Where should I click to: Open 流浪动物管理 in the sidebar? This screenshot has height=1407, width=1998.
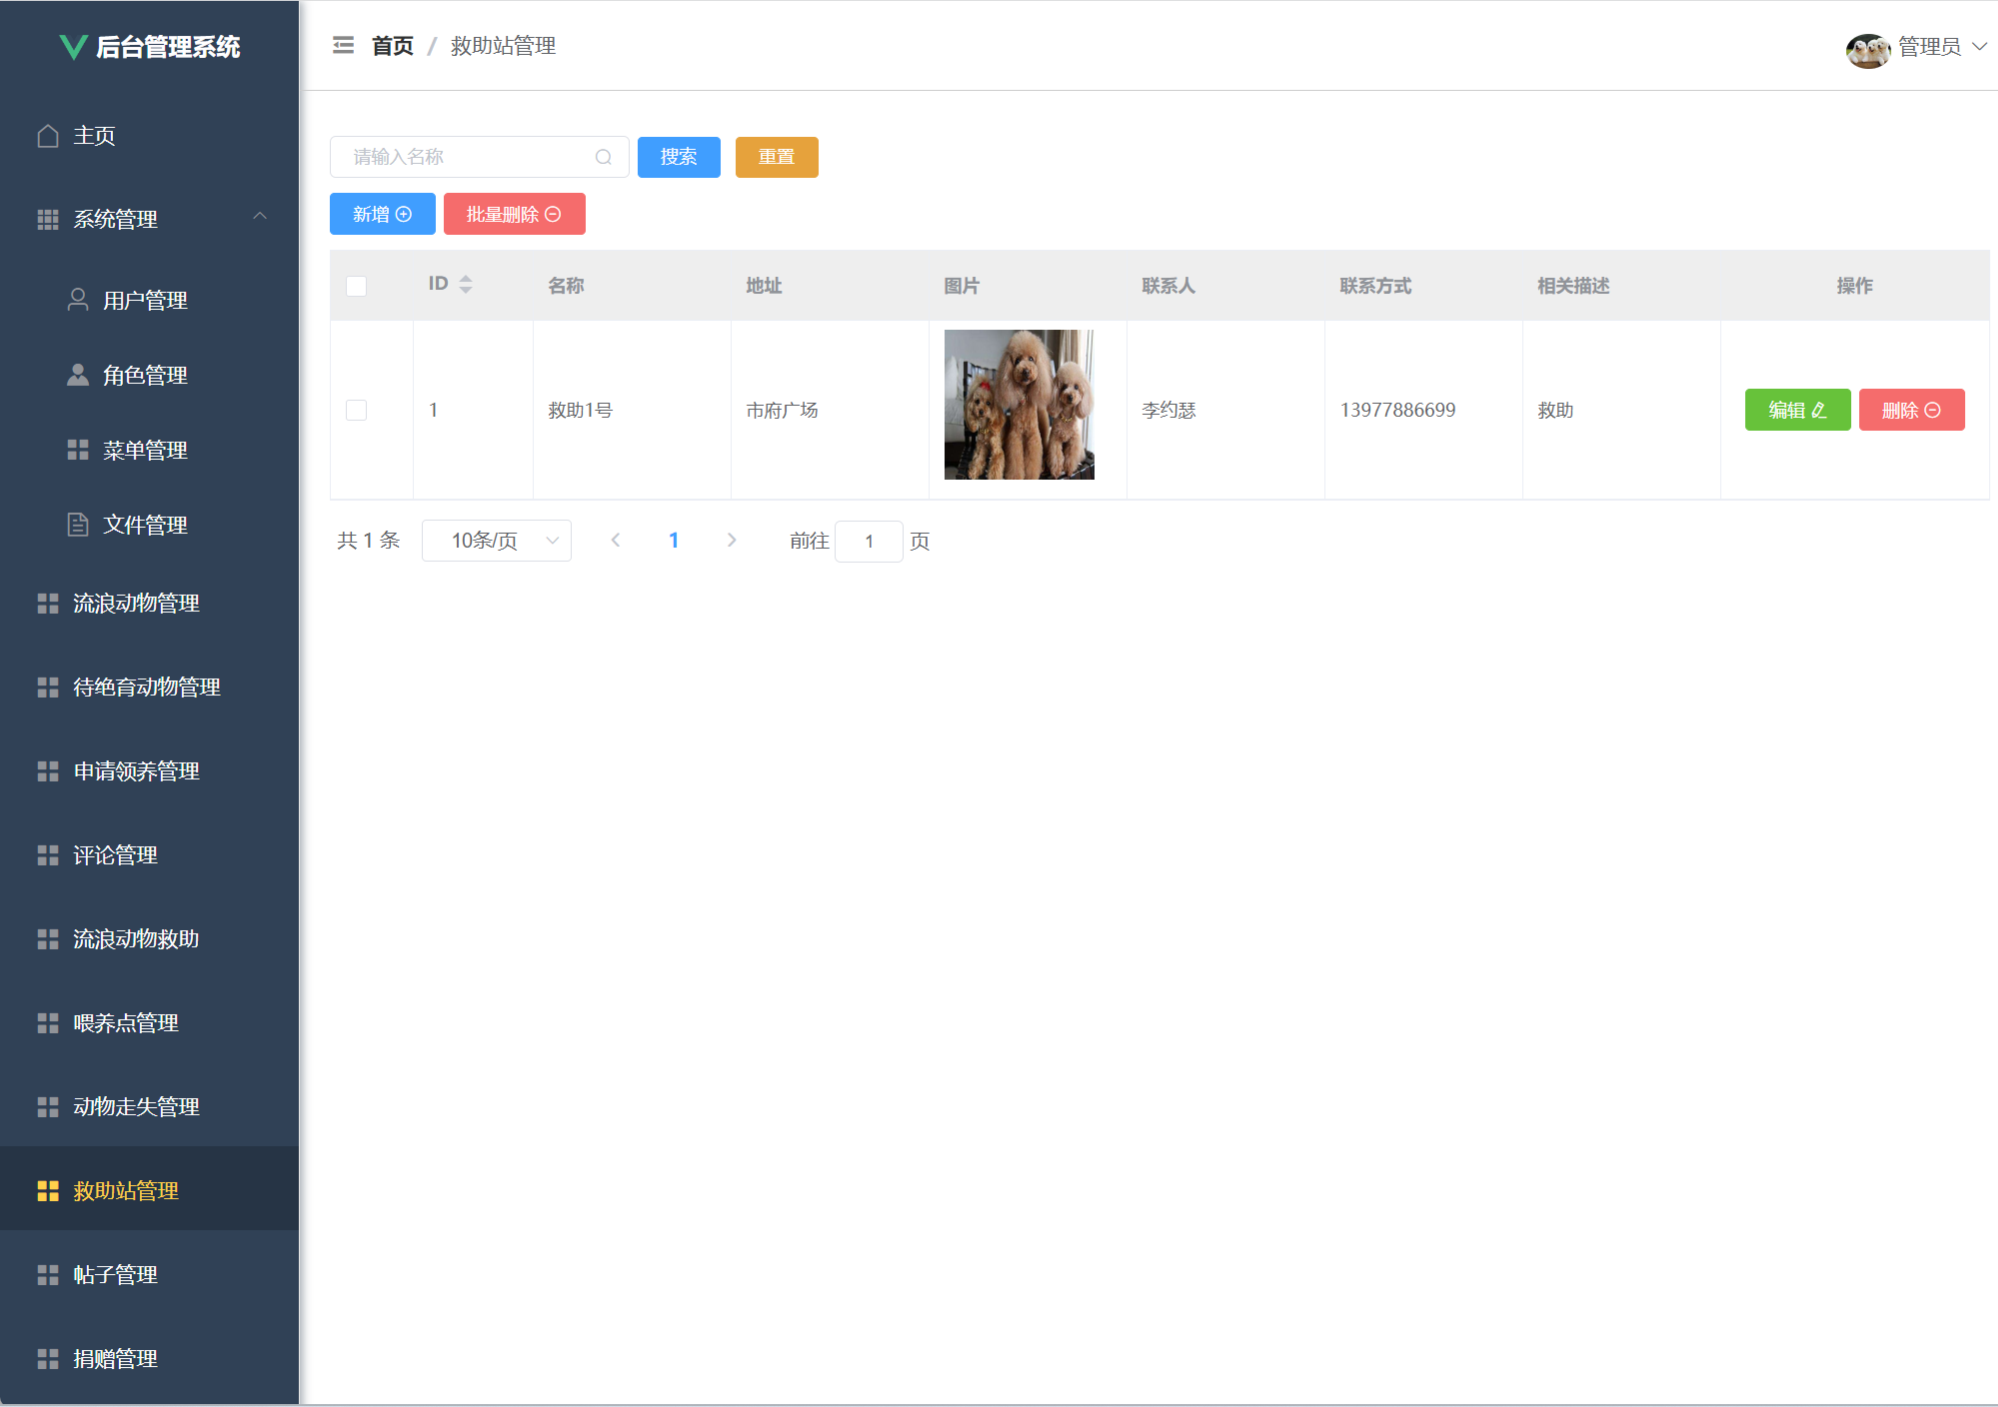coord(136,603)
